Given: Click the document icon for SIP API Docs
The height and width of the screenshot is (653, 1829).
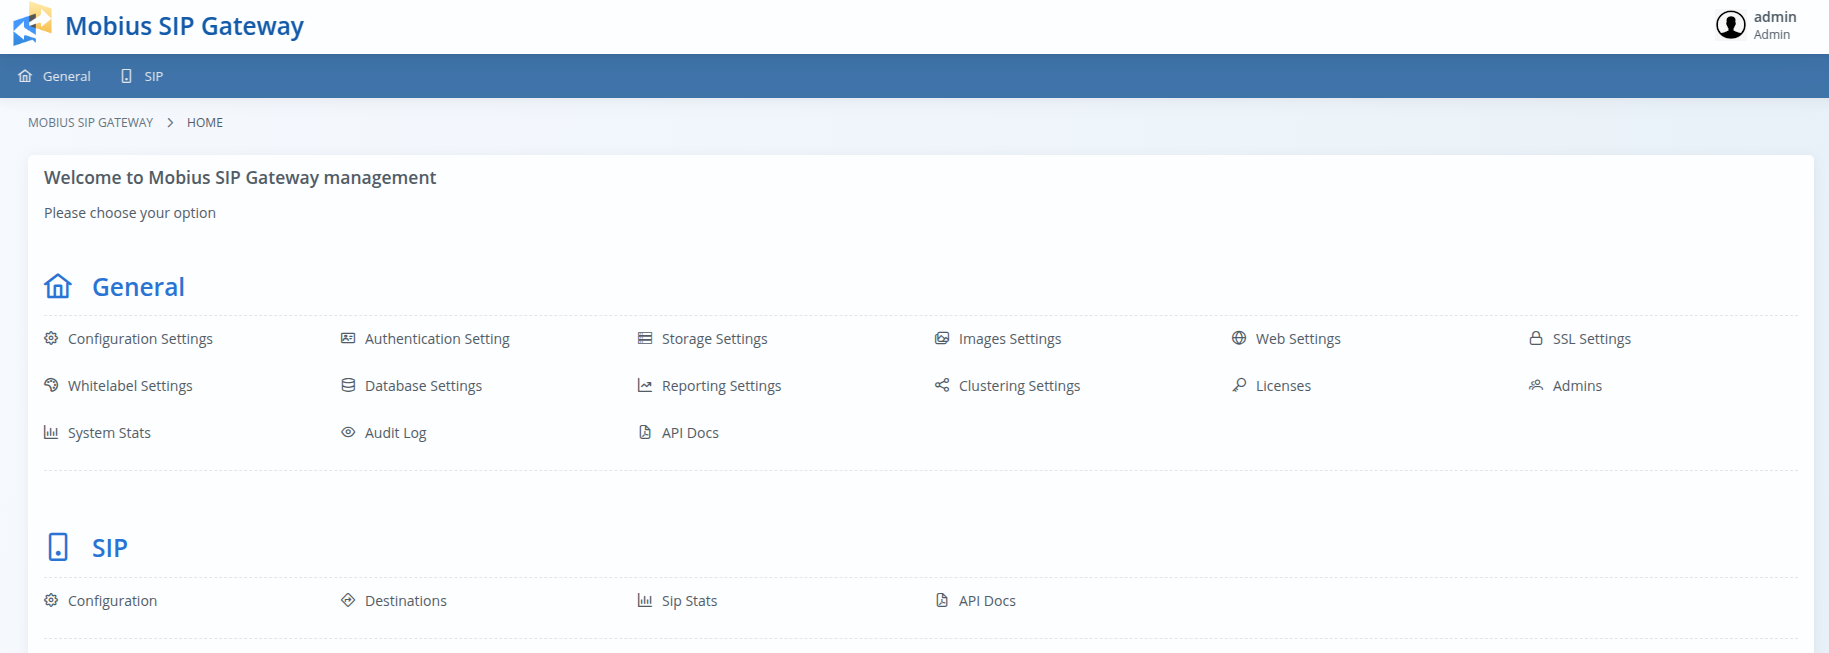Looking at the screenshot, I should (942, 600).
